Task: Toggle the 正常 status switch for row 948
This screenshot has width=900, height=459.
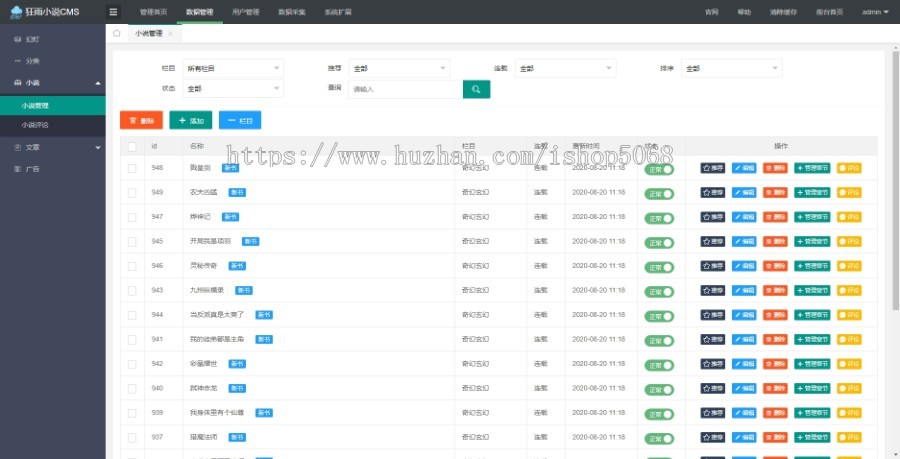Action: tap(659, 168)
